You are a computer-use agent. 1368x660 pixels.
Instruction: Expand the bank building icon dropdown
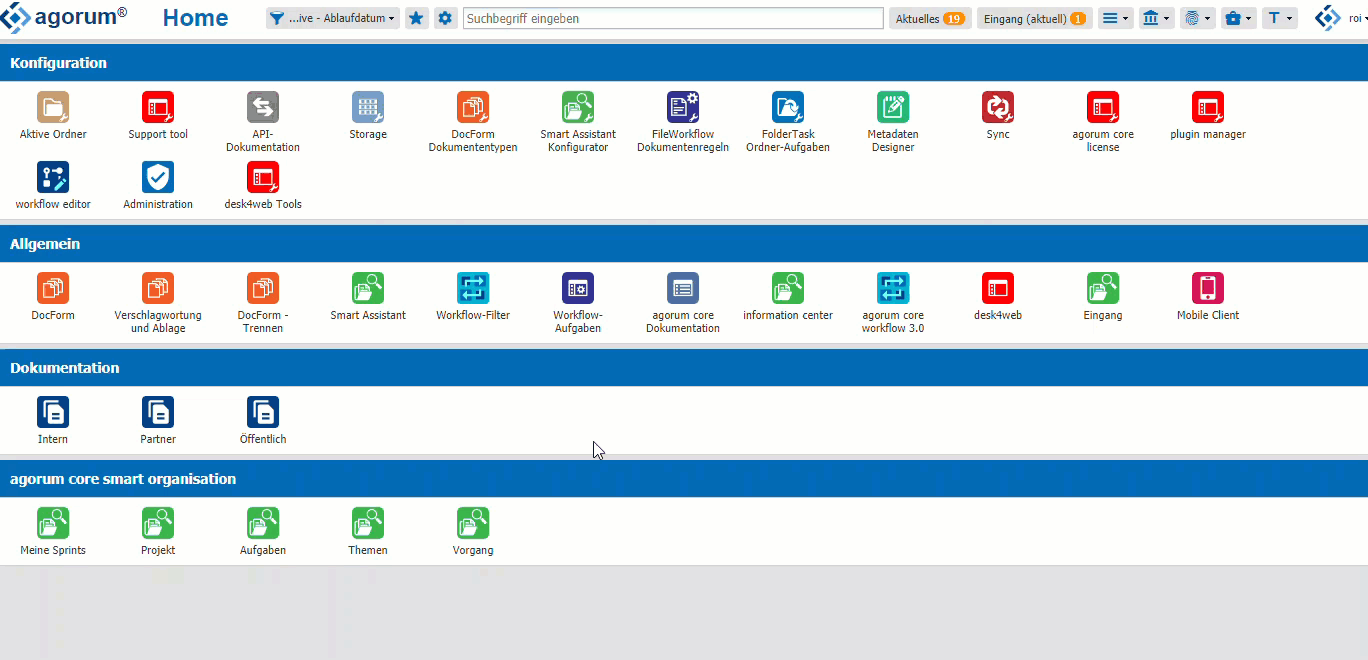1156,18
